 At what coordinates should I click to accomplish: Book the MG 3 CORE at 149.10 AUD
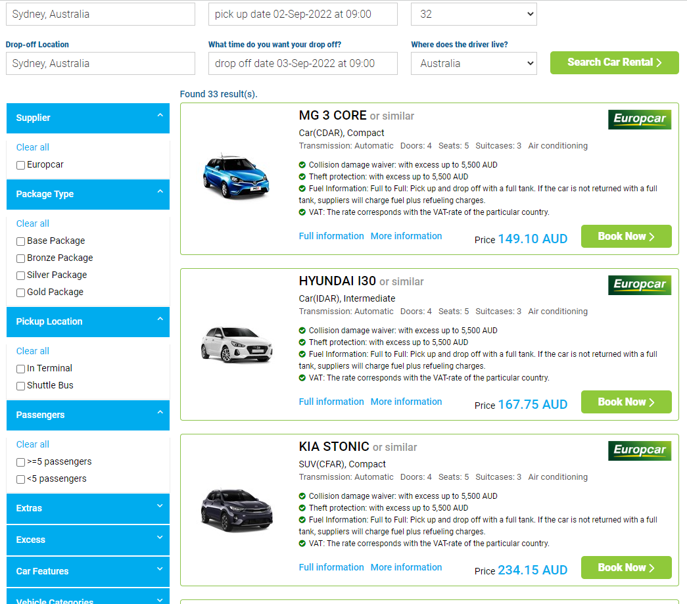click(x=626, y=237)
